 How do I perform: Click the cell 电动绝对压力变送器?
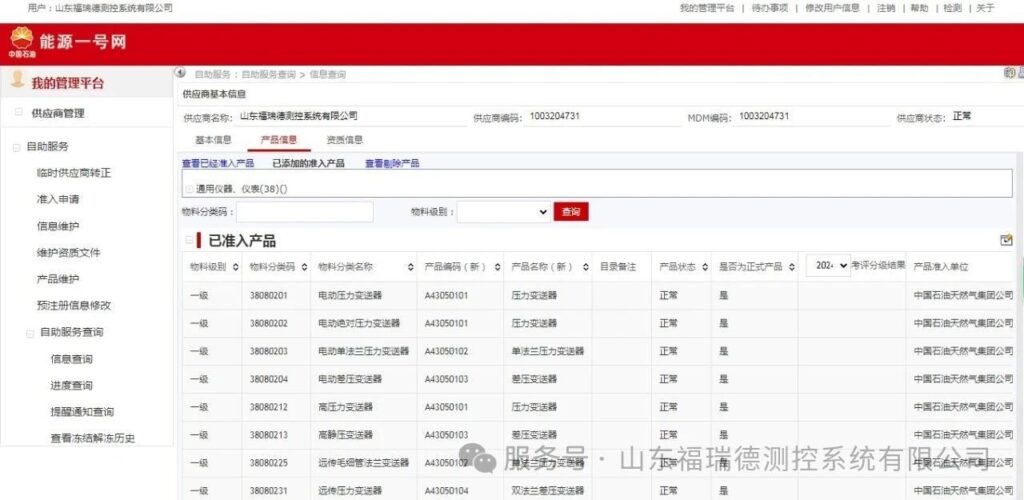pos(359,323)
